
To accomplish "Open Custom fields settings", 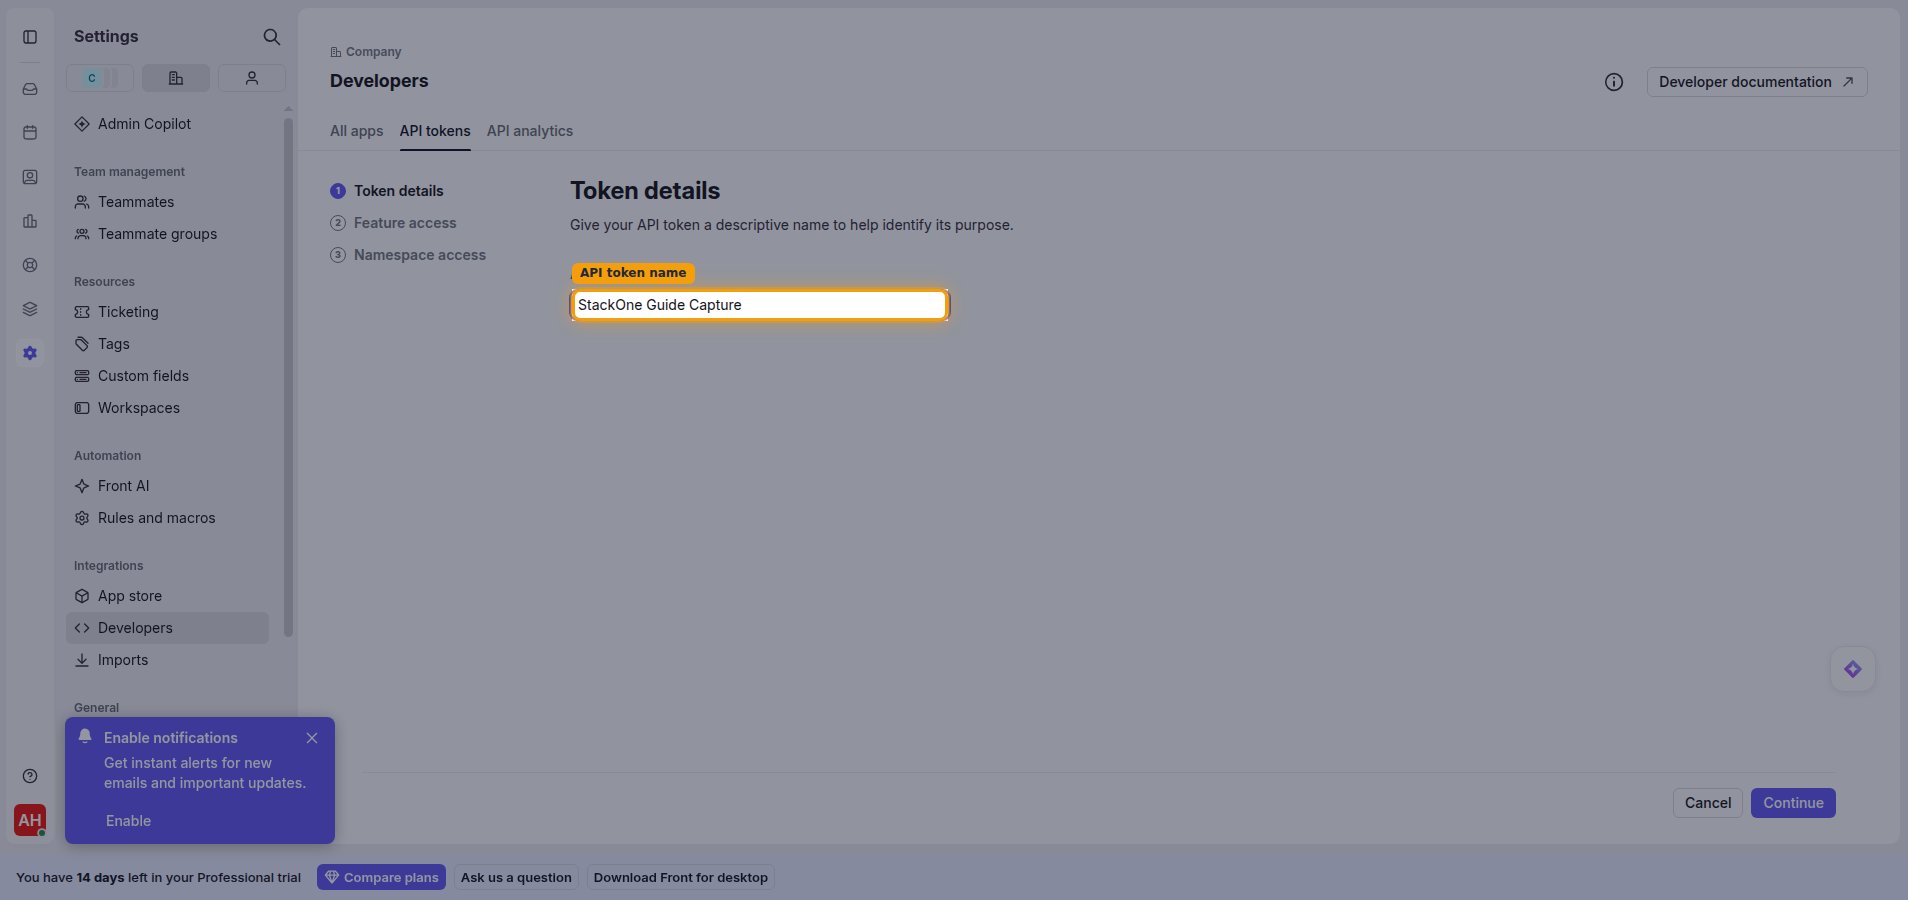I will tap(168, 376).
